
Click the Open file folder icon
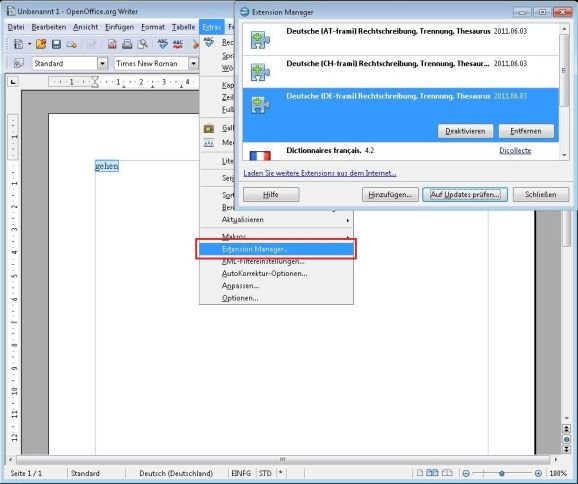tap(41, 44)
